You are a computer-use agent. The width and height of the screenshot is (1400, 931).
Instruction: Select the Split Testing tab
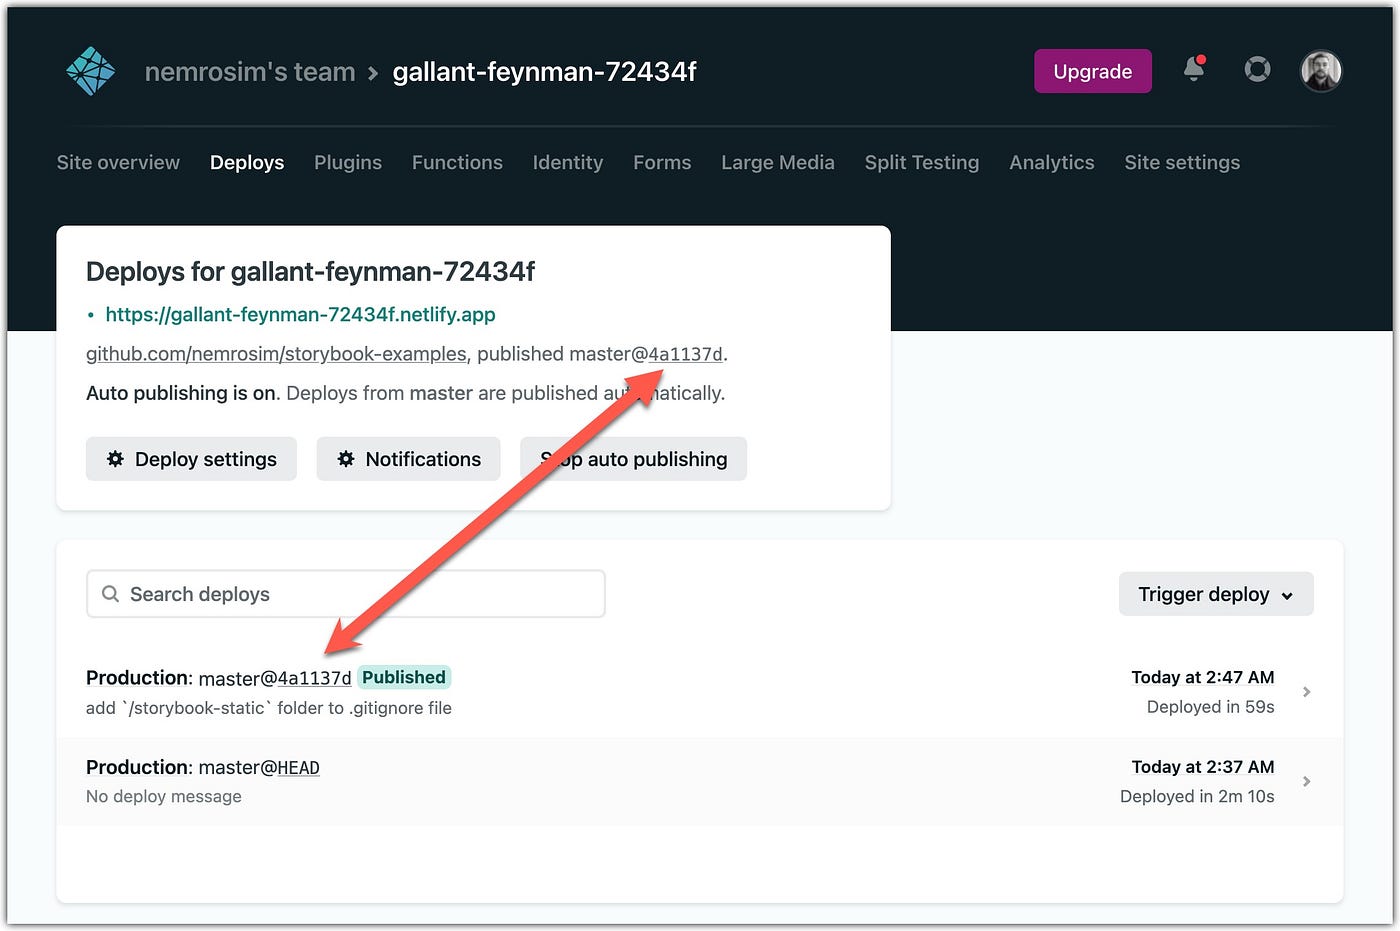(921, 162)
